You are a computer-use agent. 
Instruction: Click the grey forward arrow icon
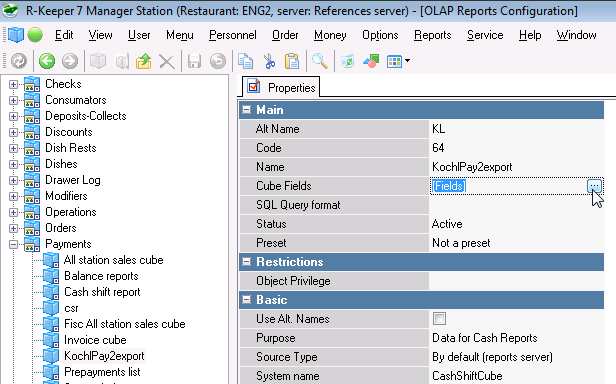coord(70,61)
